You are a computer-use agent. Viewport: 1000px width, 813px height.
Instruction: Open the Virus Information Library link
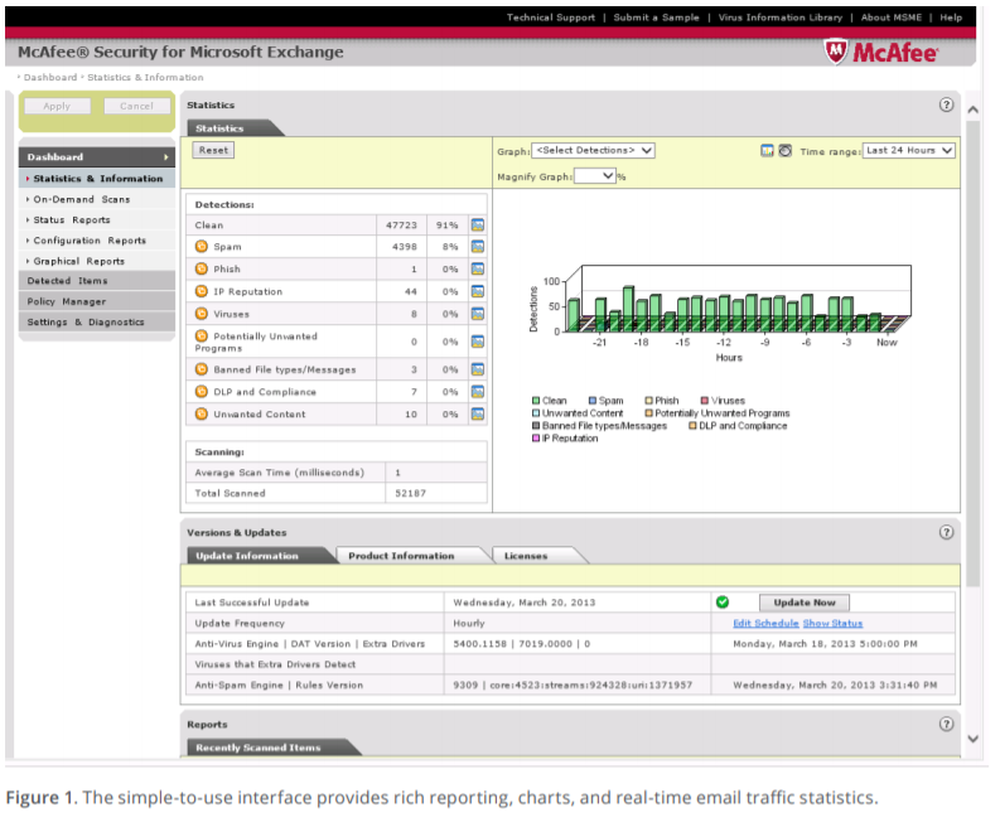(x=780, y=17)
